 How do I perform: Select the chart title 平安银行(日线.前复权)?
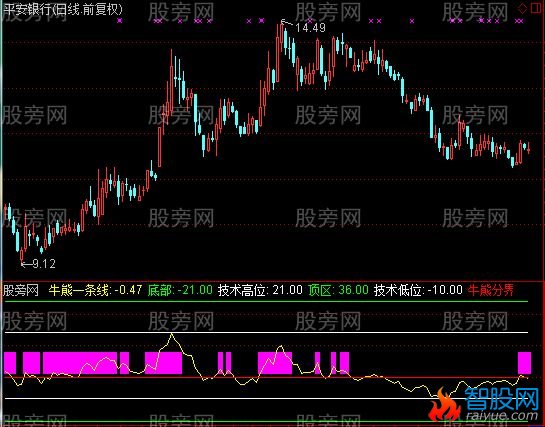[63, 9]
